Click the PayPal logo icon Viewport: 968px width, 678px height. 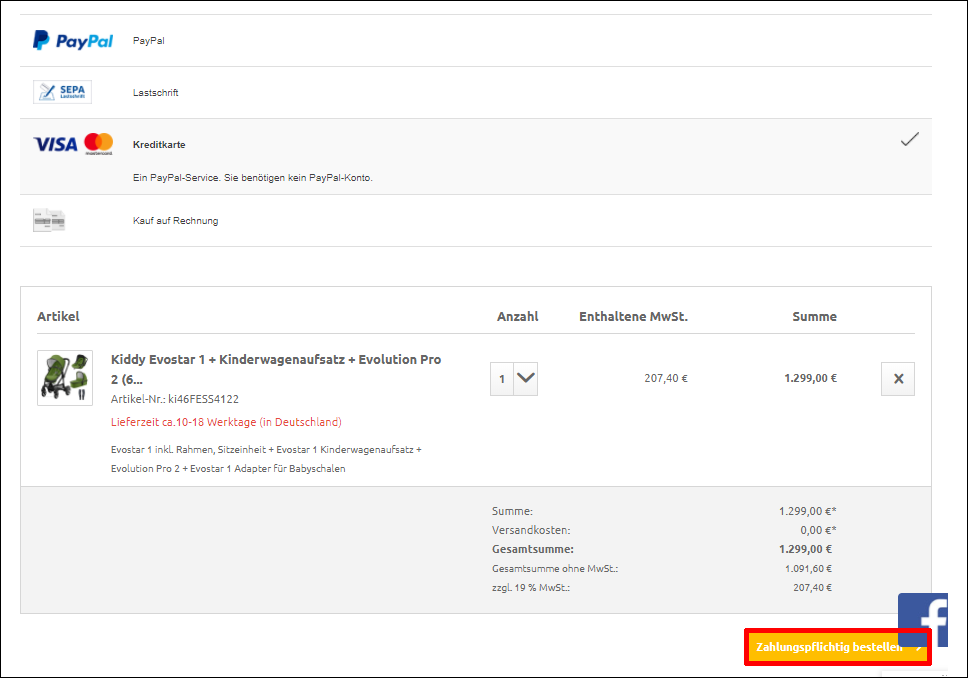click(x=73, y=41)
